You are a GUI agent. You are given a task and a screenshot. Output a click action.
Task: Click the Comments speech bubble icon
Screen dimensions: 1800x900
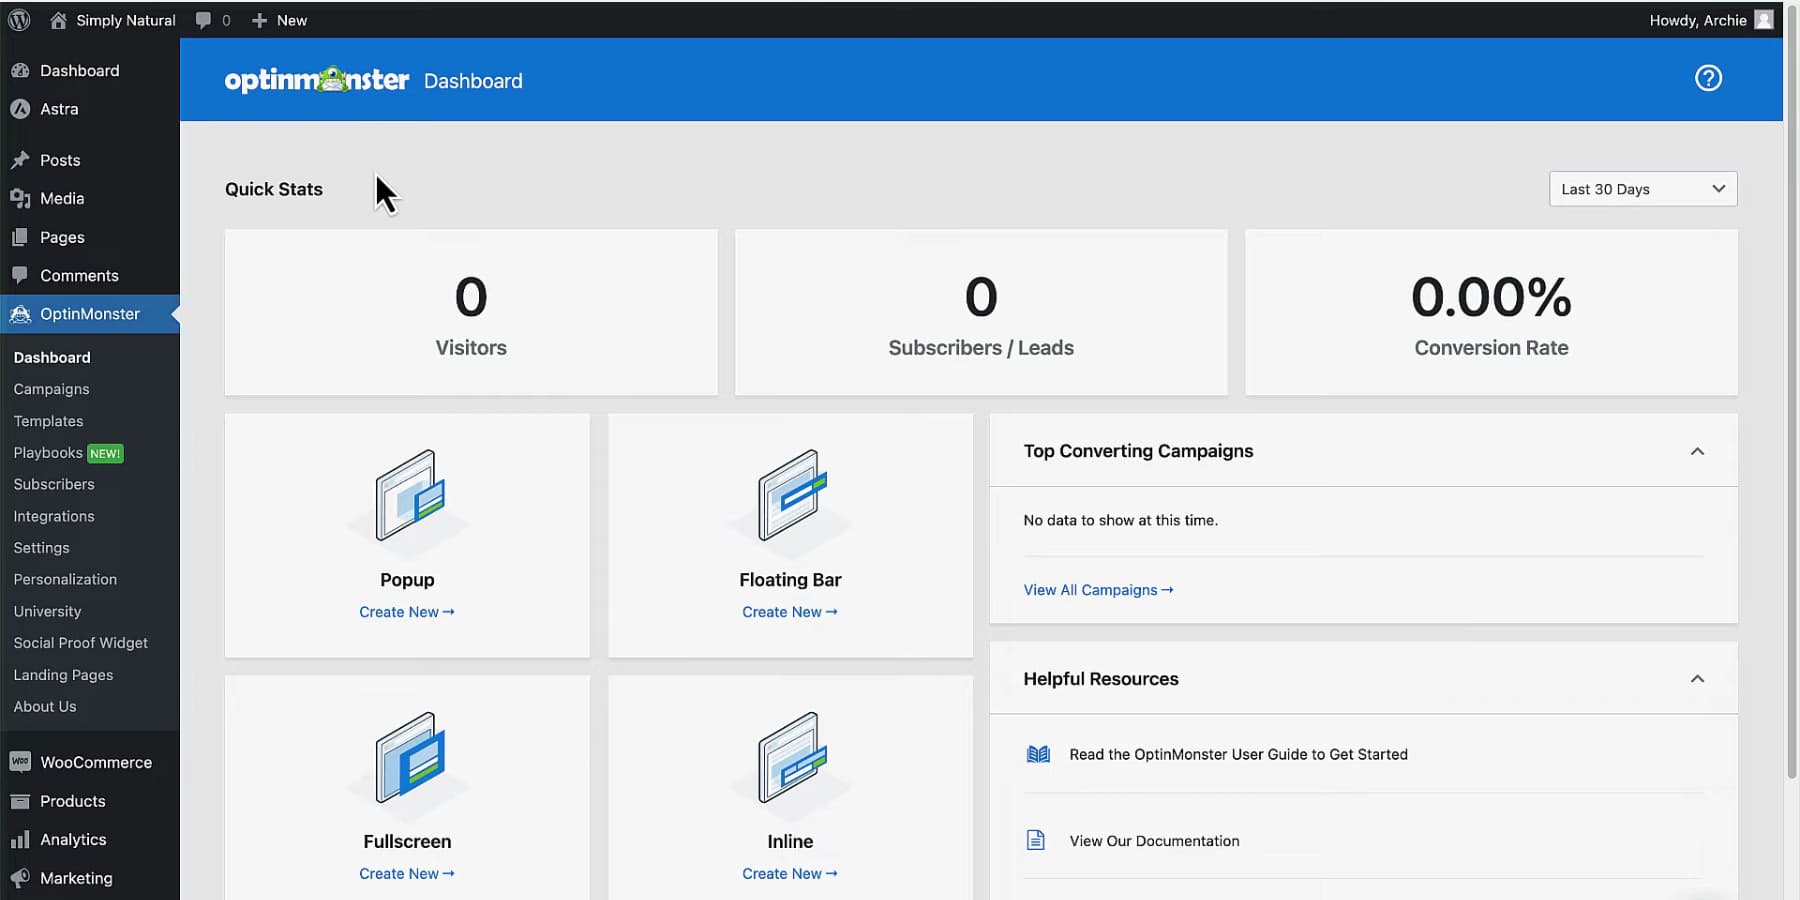coord(21,275)
